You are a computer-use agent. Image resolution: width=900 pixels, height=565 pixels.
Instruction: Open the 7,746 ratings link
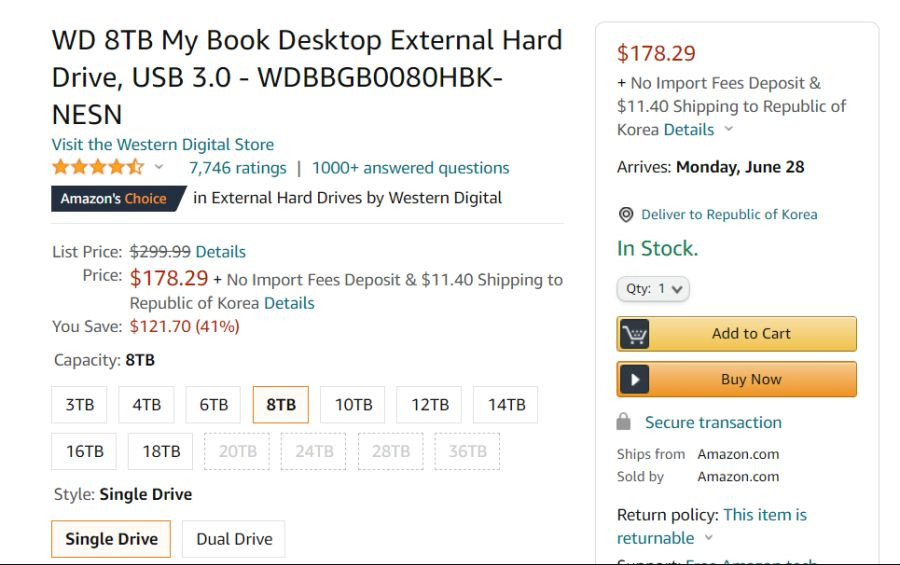coord(238,168)
